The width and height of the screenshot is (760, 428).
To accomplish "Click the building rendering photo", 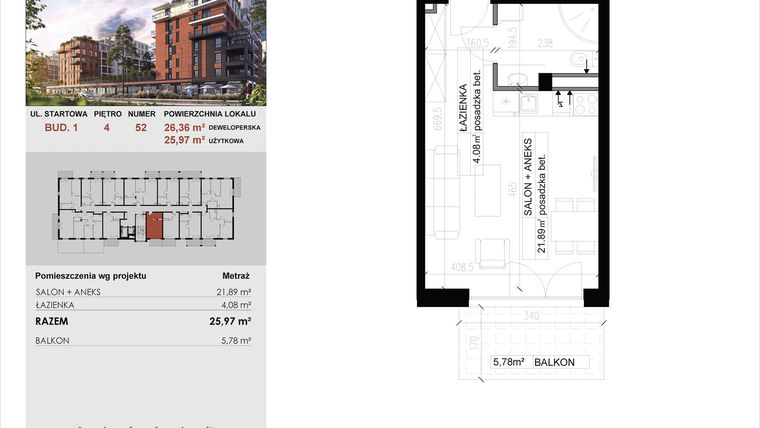I will click(146, 52).
